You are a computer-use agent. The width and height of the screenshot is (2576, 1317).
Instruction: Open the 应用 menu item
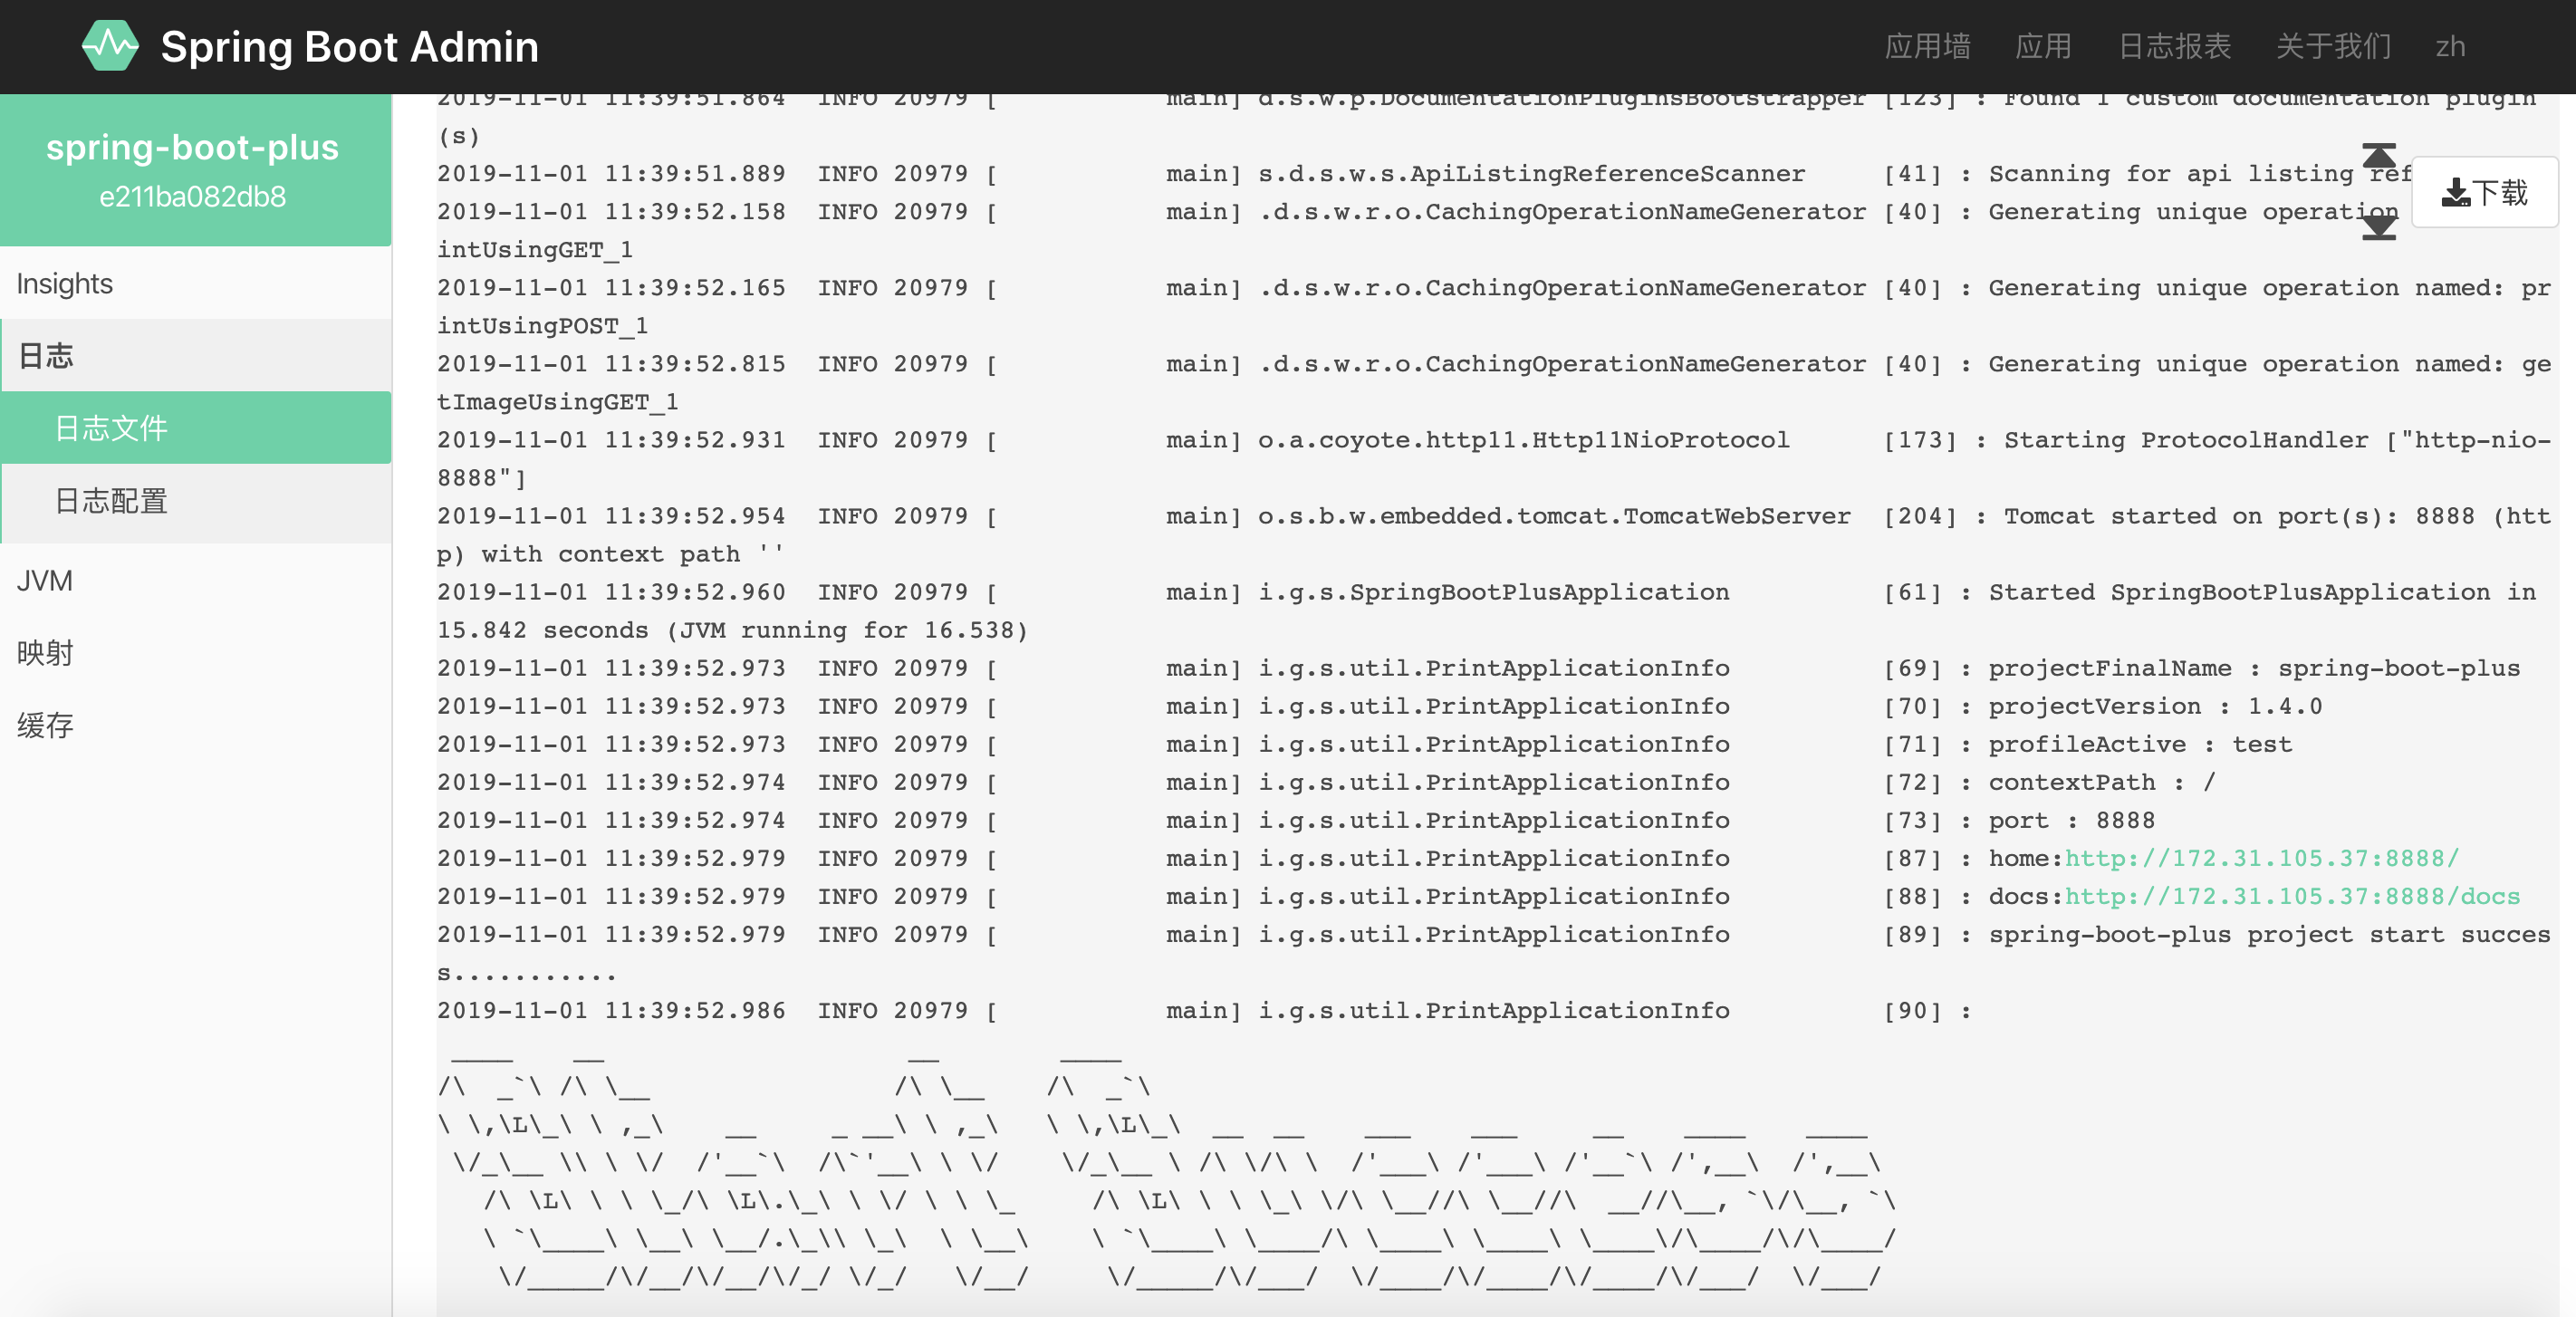pyautogui.click(x=2043, y=45)
